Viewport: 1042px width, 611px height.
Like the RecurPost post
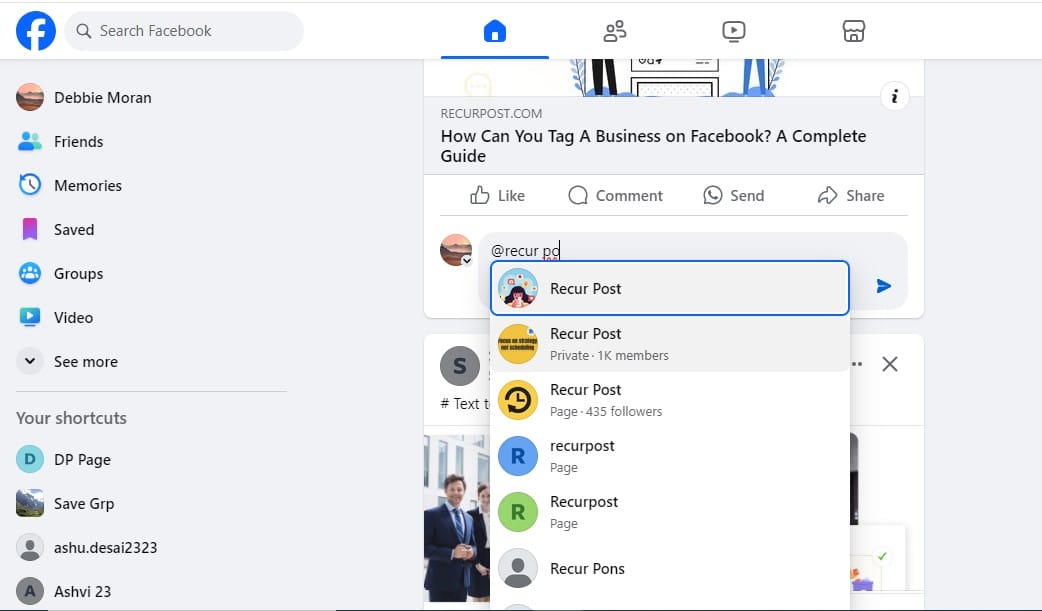point(497,195)
